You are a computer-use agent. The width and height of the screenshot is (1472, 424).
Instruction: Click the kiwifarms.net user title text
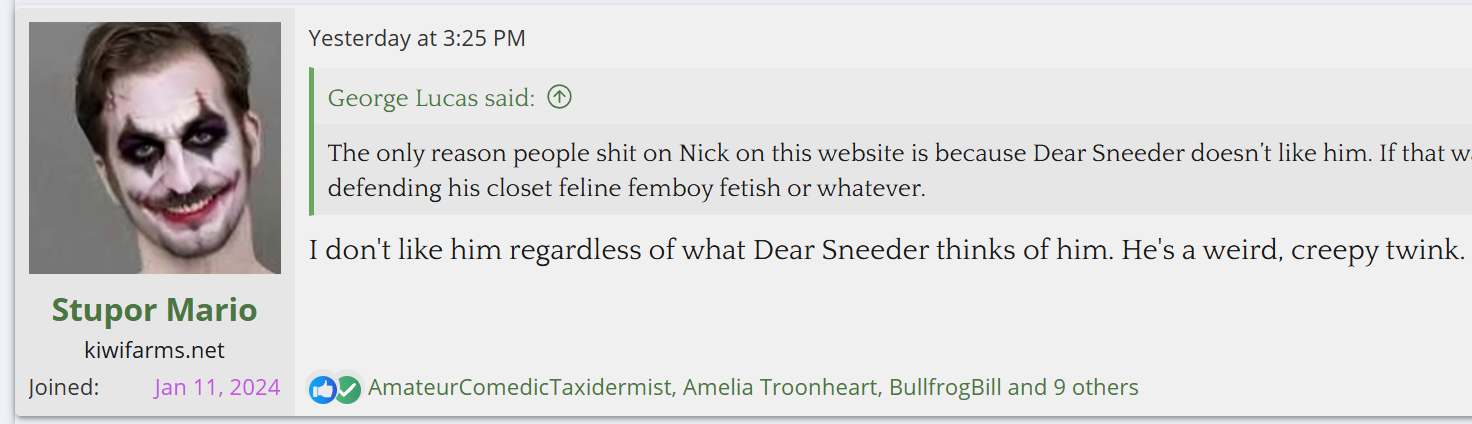(154, 350)
